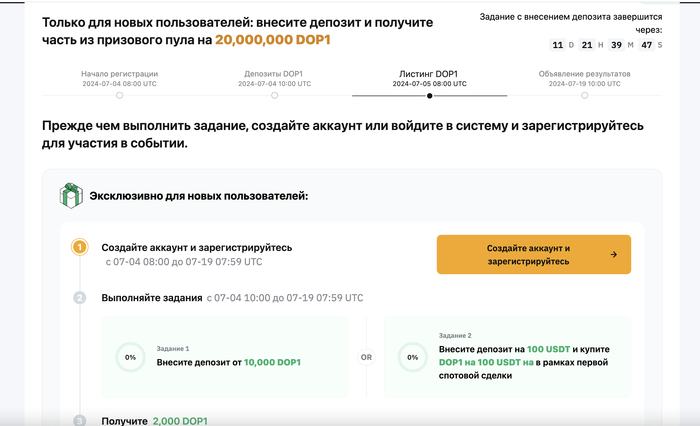Click the 'Получите' step 3 heading
Viewport: 700px width, 426px height.
tap(125, 421)
